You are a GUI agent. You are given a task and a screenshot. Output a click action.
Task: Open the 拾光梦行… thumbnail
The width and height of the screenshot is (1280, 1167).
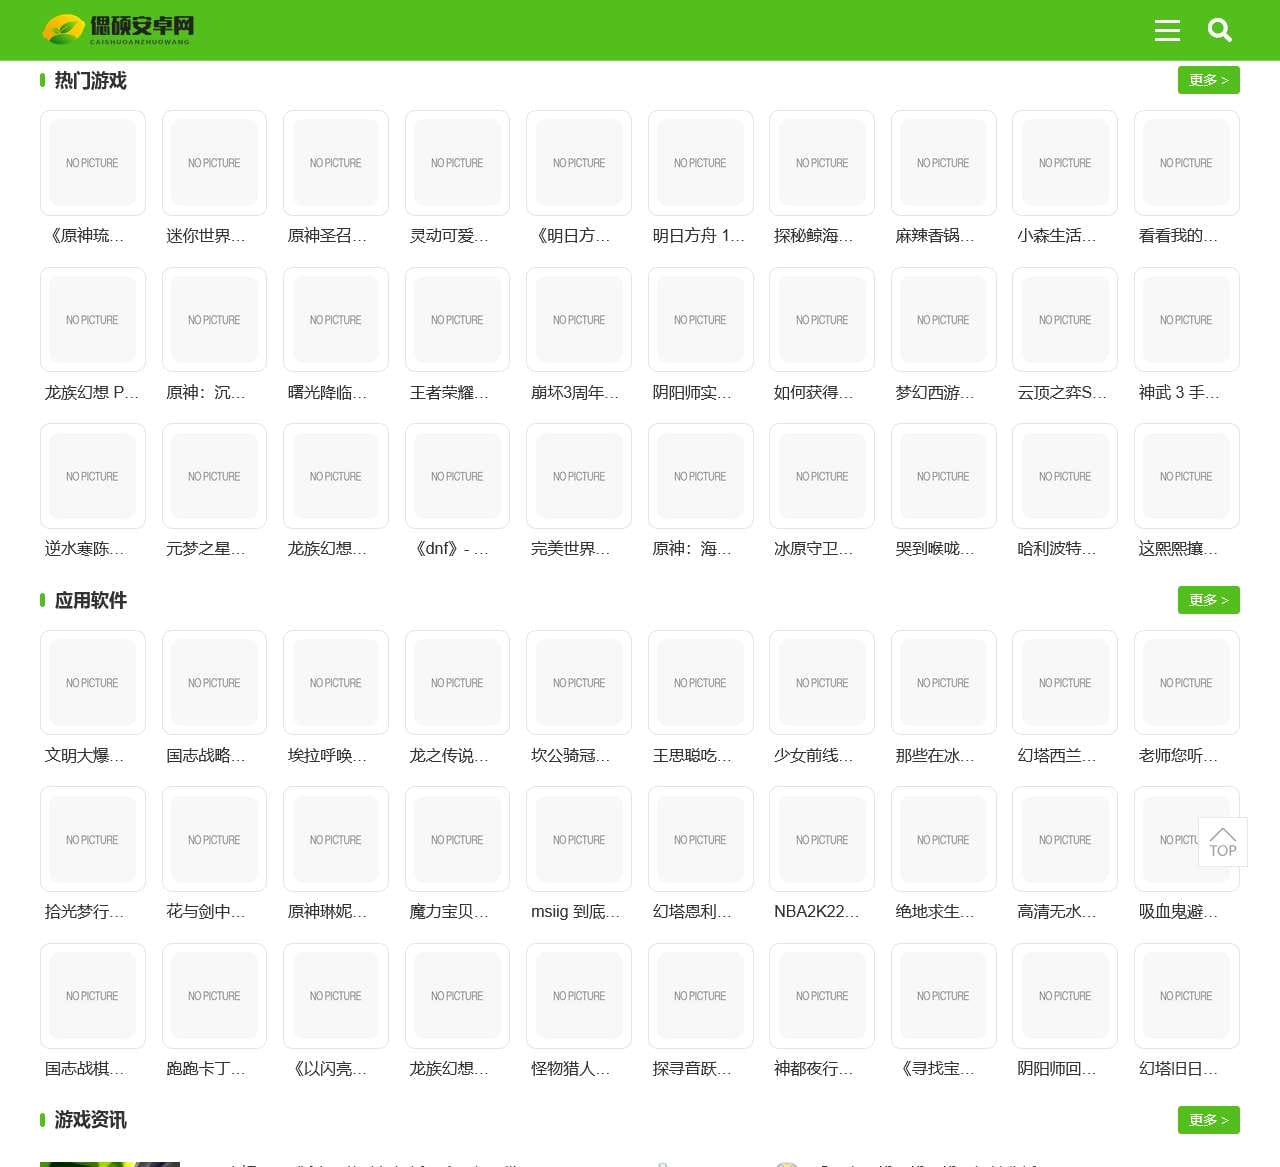point(93,840)
